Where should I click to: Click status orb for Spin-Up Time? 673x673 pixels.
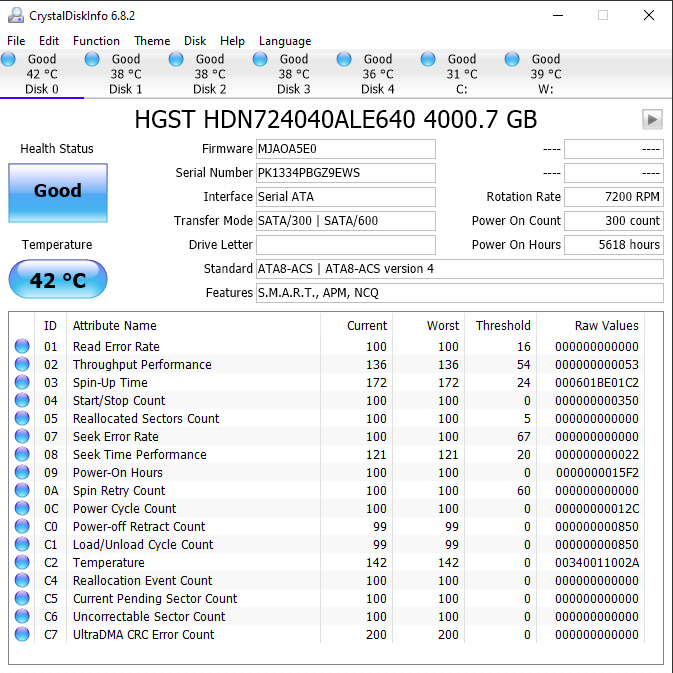pyautogui.click(x=22, y=382)
